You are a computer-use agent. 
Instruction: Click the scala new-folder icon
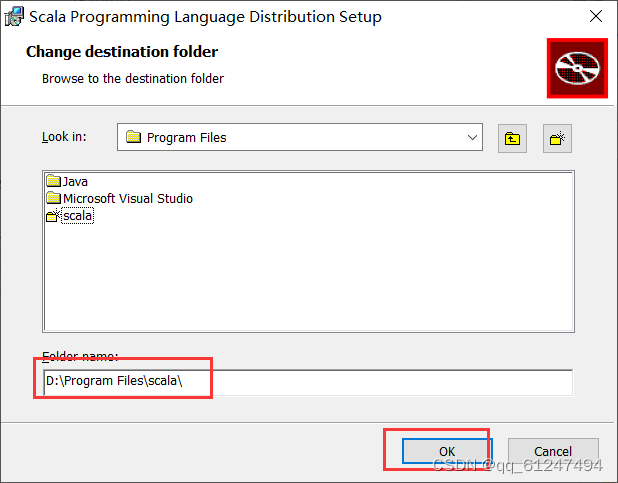coord(53,215)
